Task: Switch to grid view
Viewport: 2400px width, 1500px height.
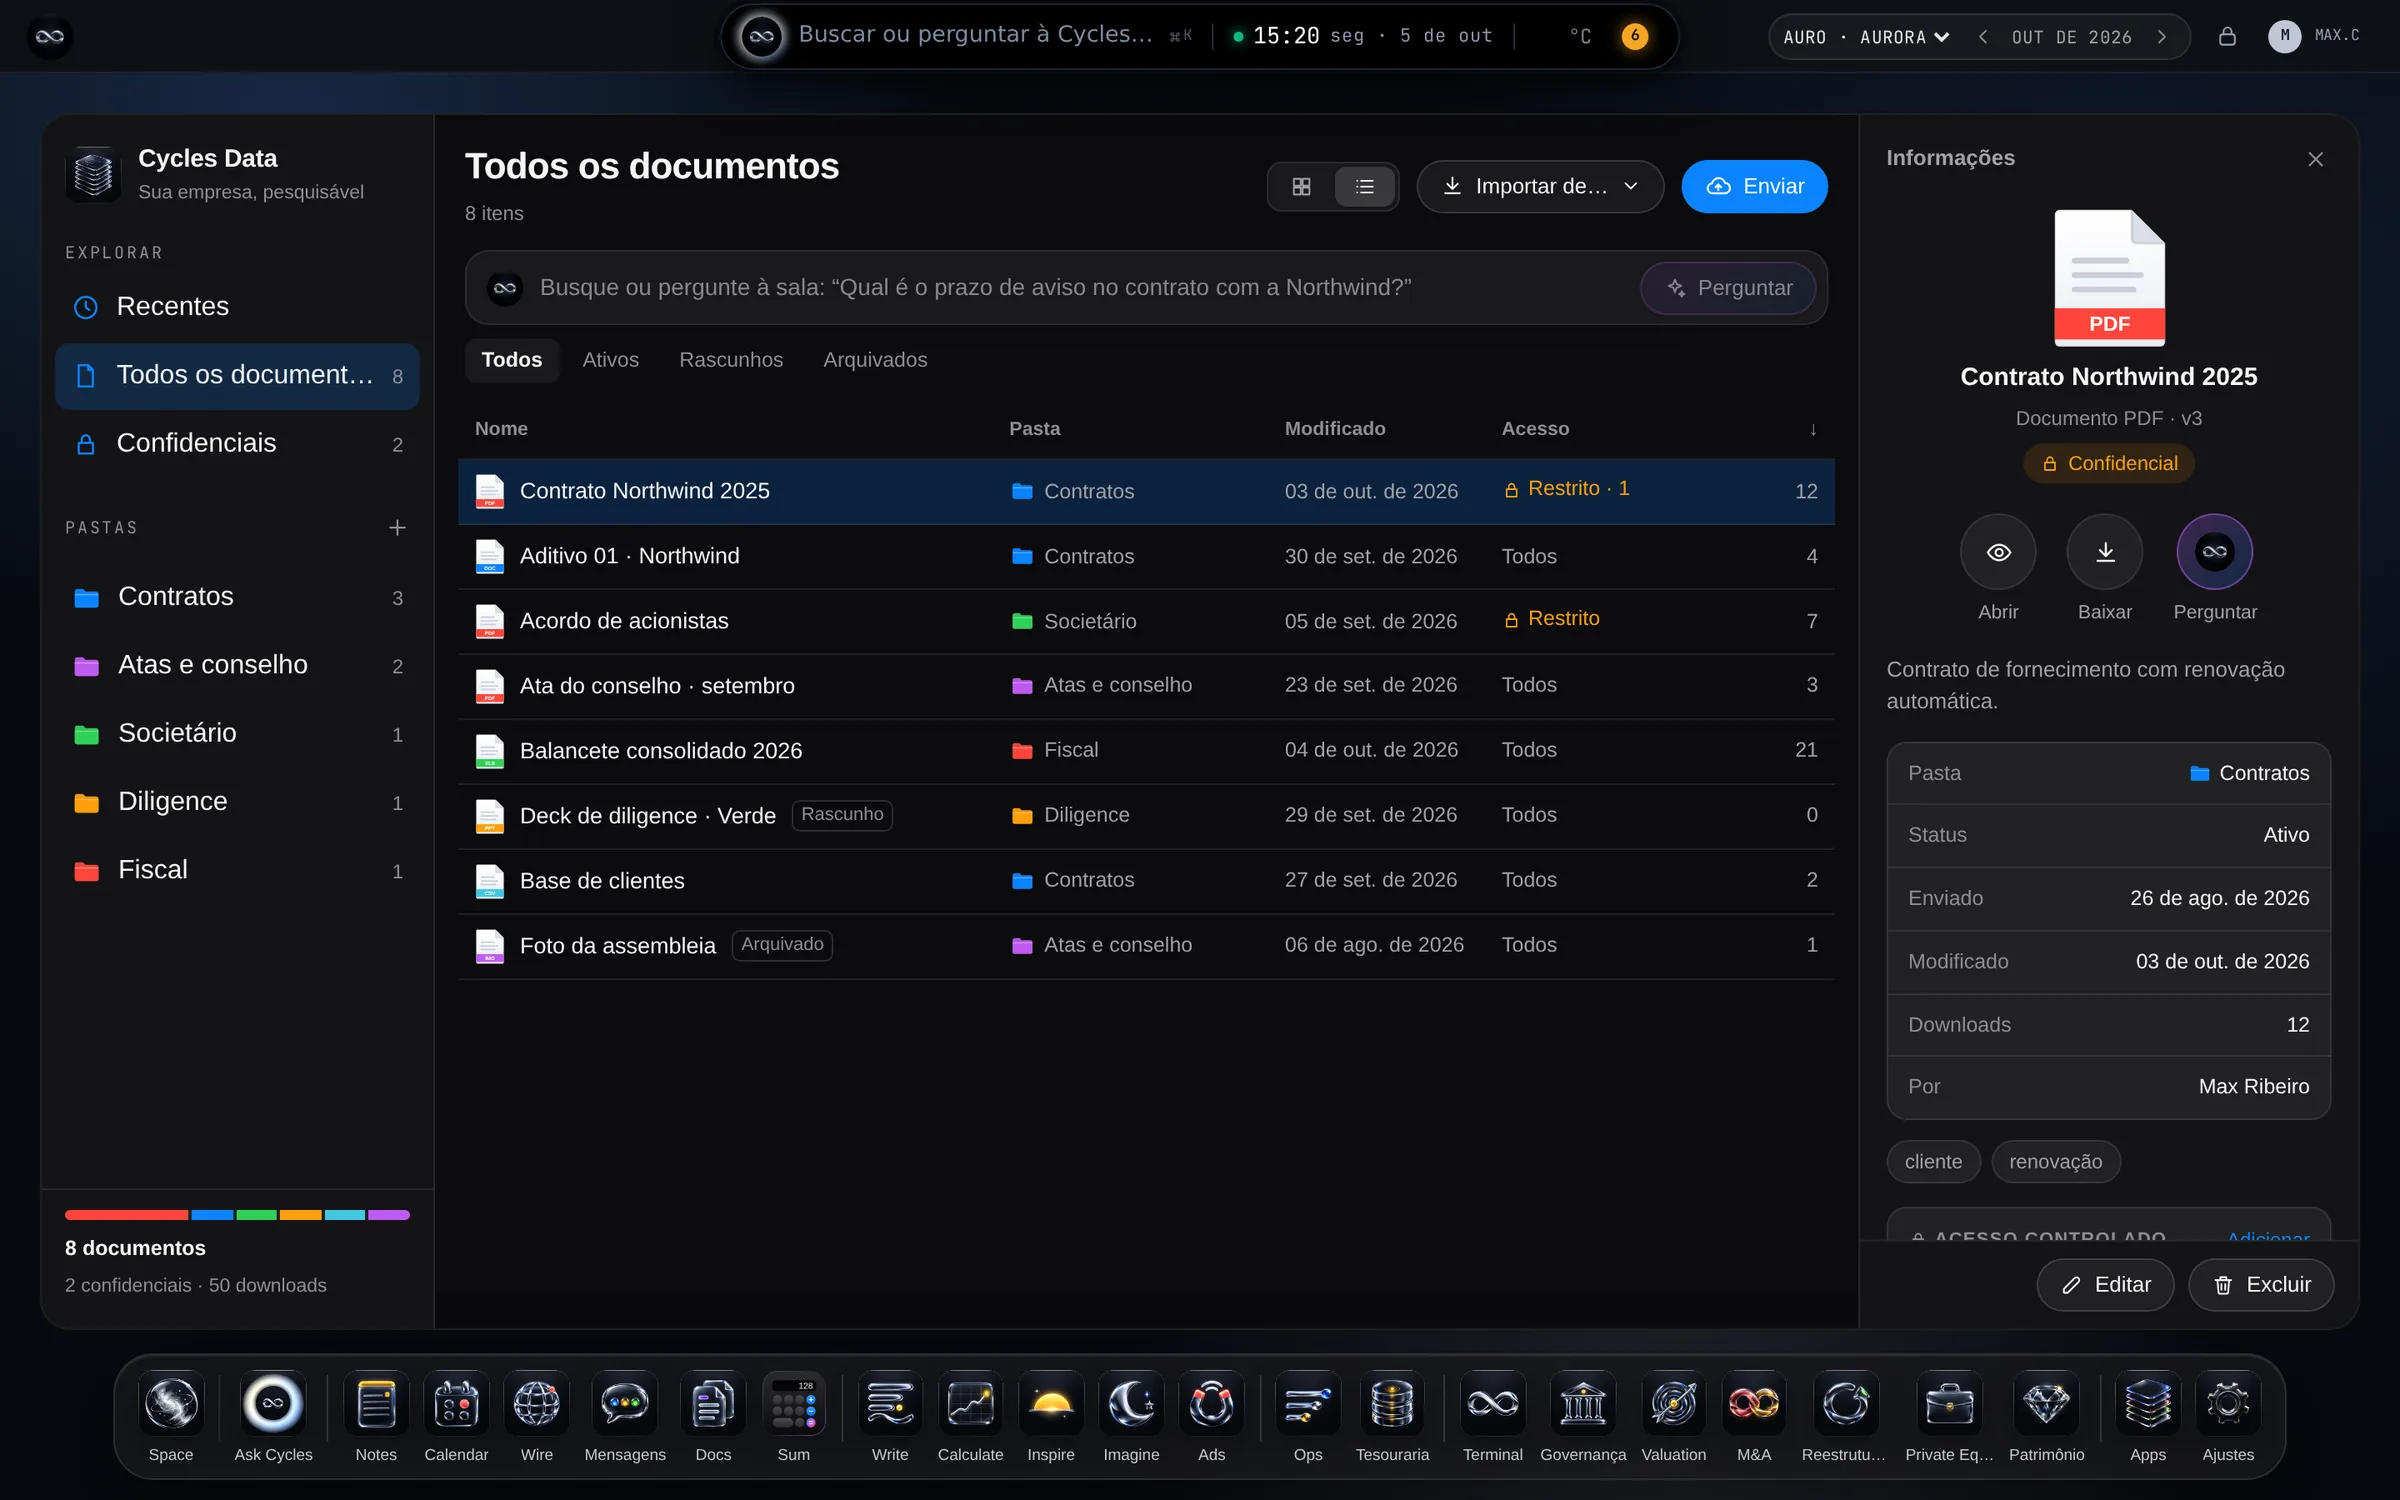Action: pyautogui.click(x=1301, y=187)
